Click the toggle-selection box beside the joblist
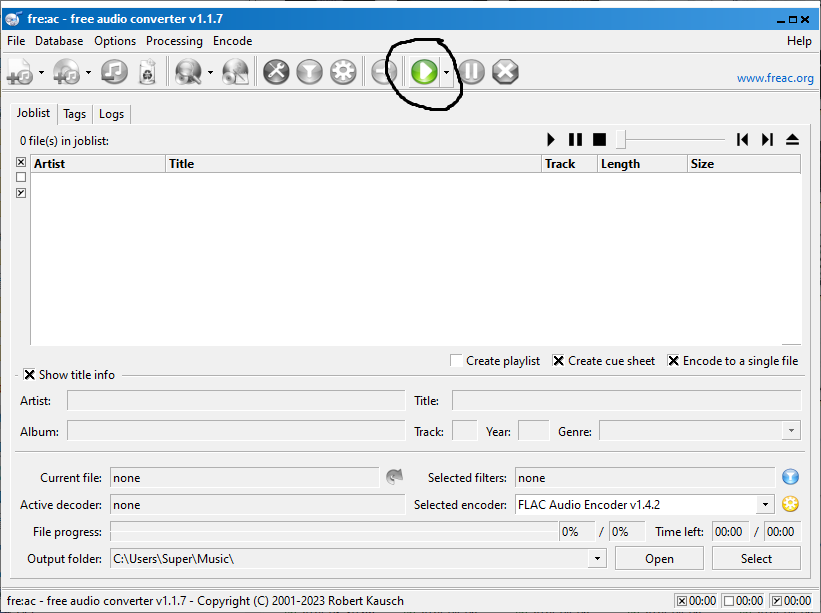821x613 pixels. (21, 193)
